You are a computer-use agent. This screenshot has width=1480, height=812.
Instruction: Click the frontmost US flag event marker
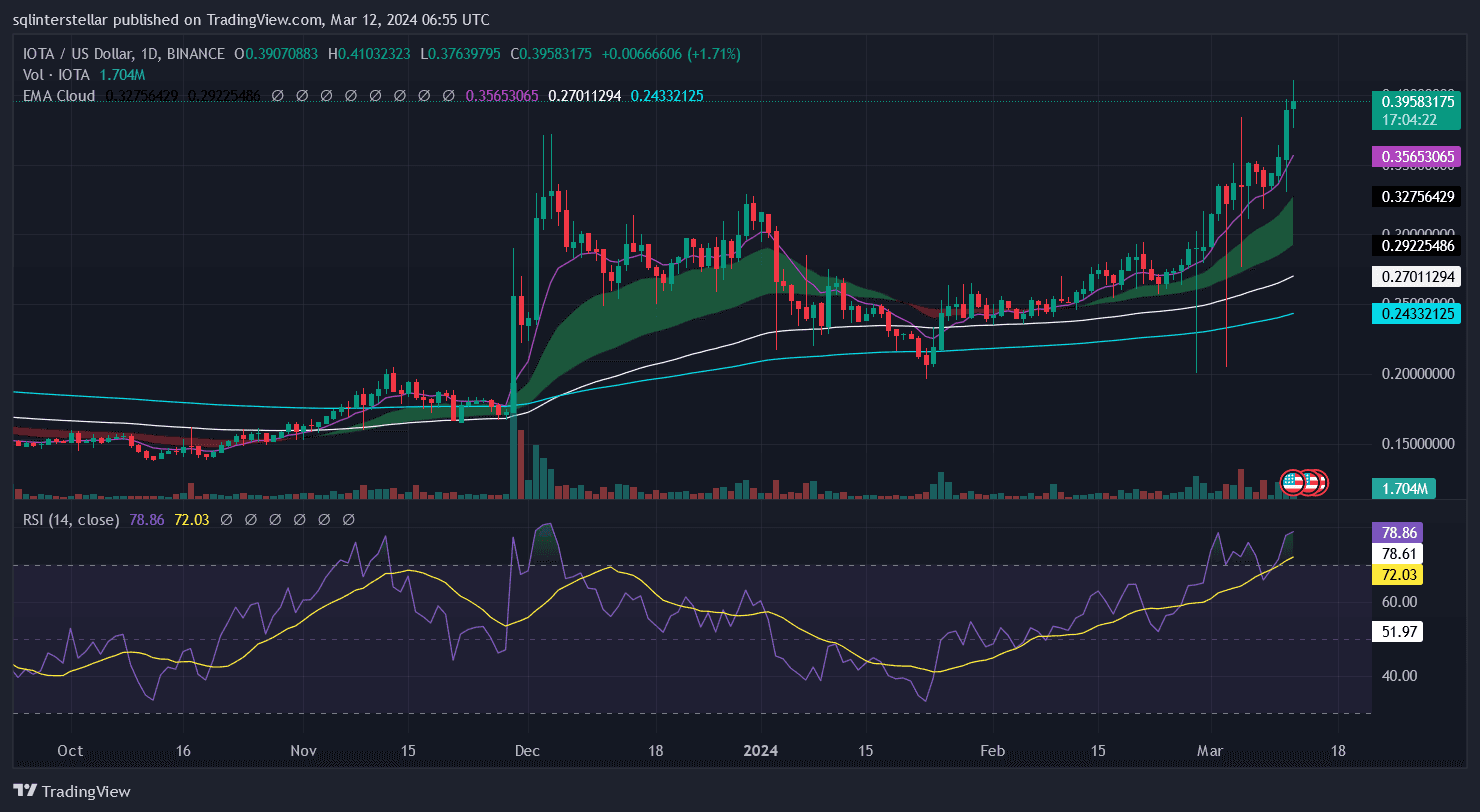[x=1292, y=482]
